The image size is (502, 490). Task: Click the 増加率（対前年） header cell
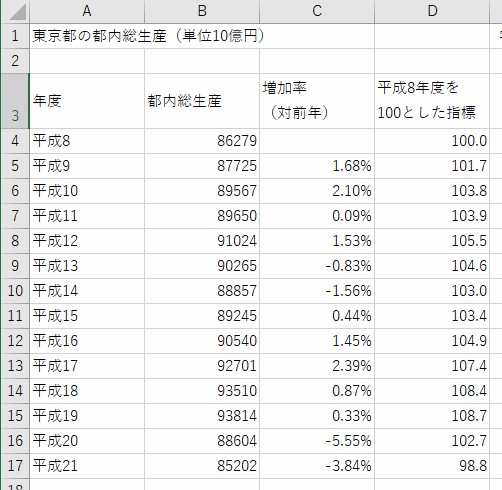pos(317,101)
